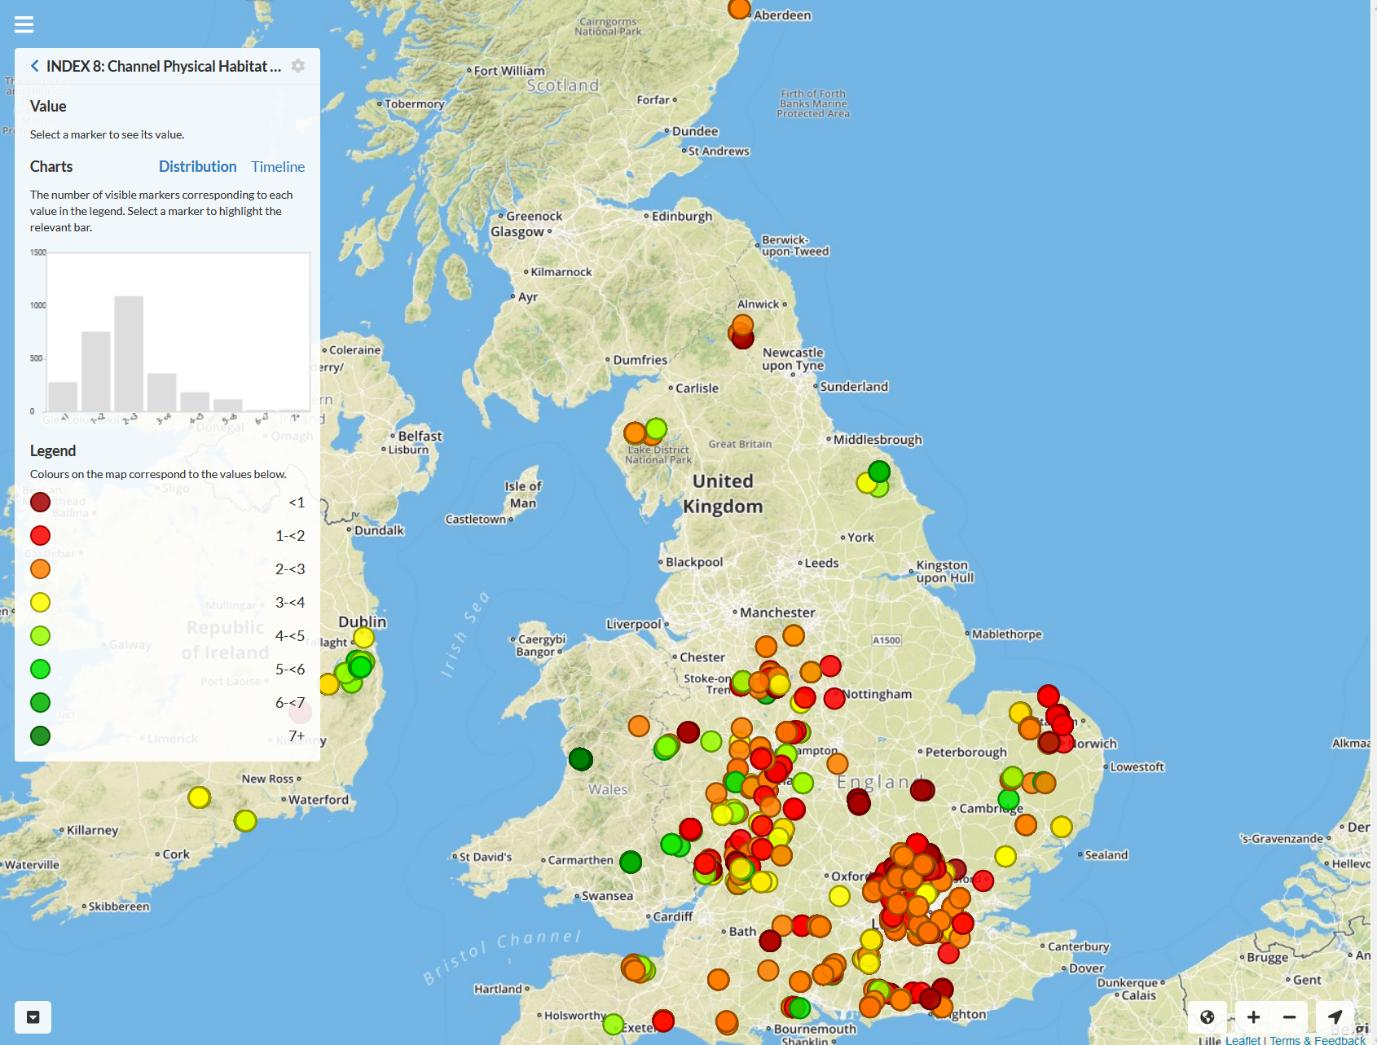The width and height of the screenshot is (1377, 1045).
Task: Select the yellow 3-<4 legend swatch
Action: tap(40, 602)
